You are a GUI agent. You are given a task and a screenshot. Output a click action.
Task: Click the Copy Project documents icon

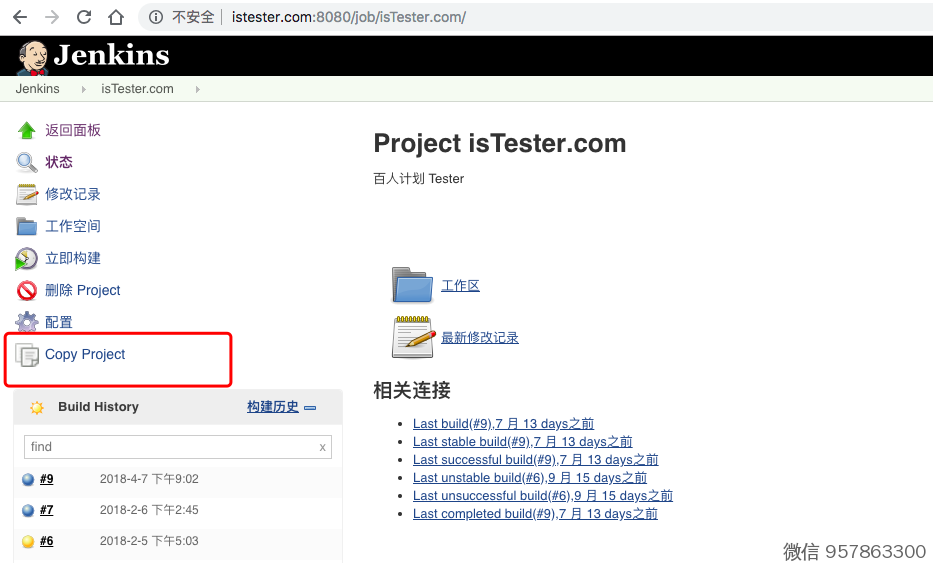coord(27,355)
